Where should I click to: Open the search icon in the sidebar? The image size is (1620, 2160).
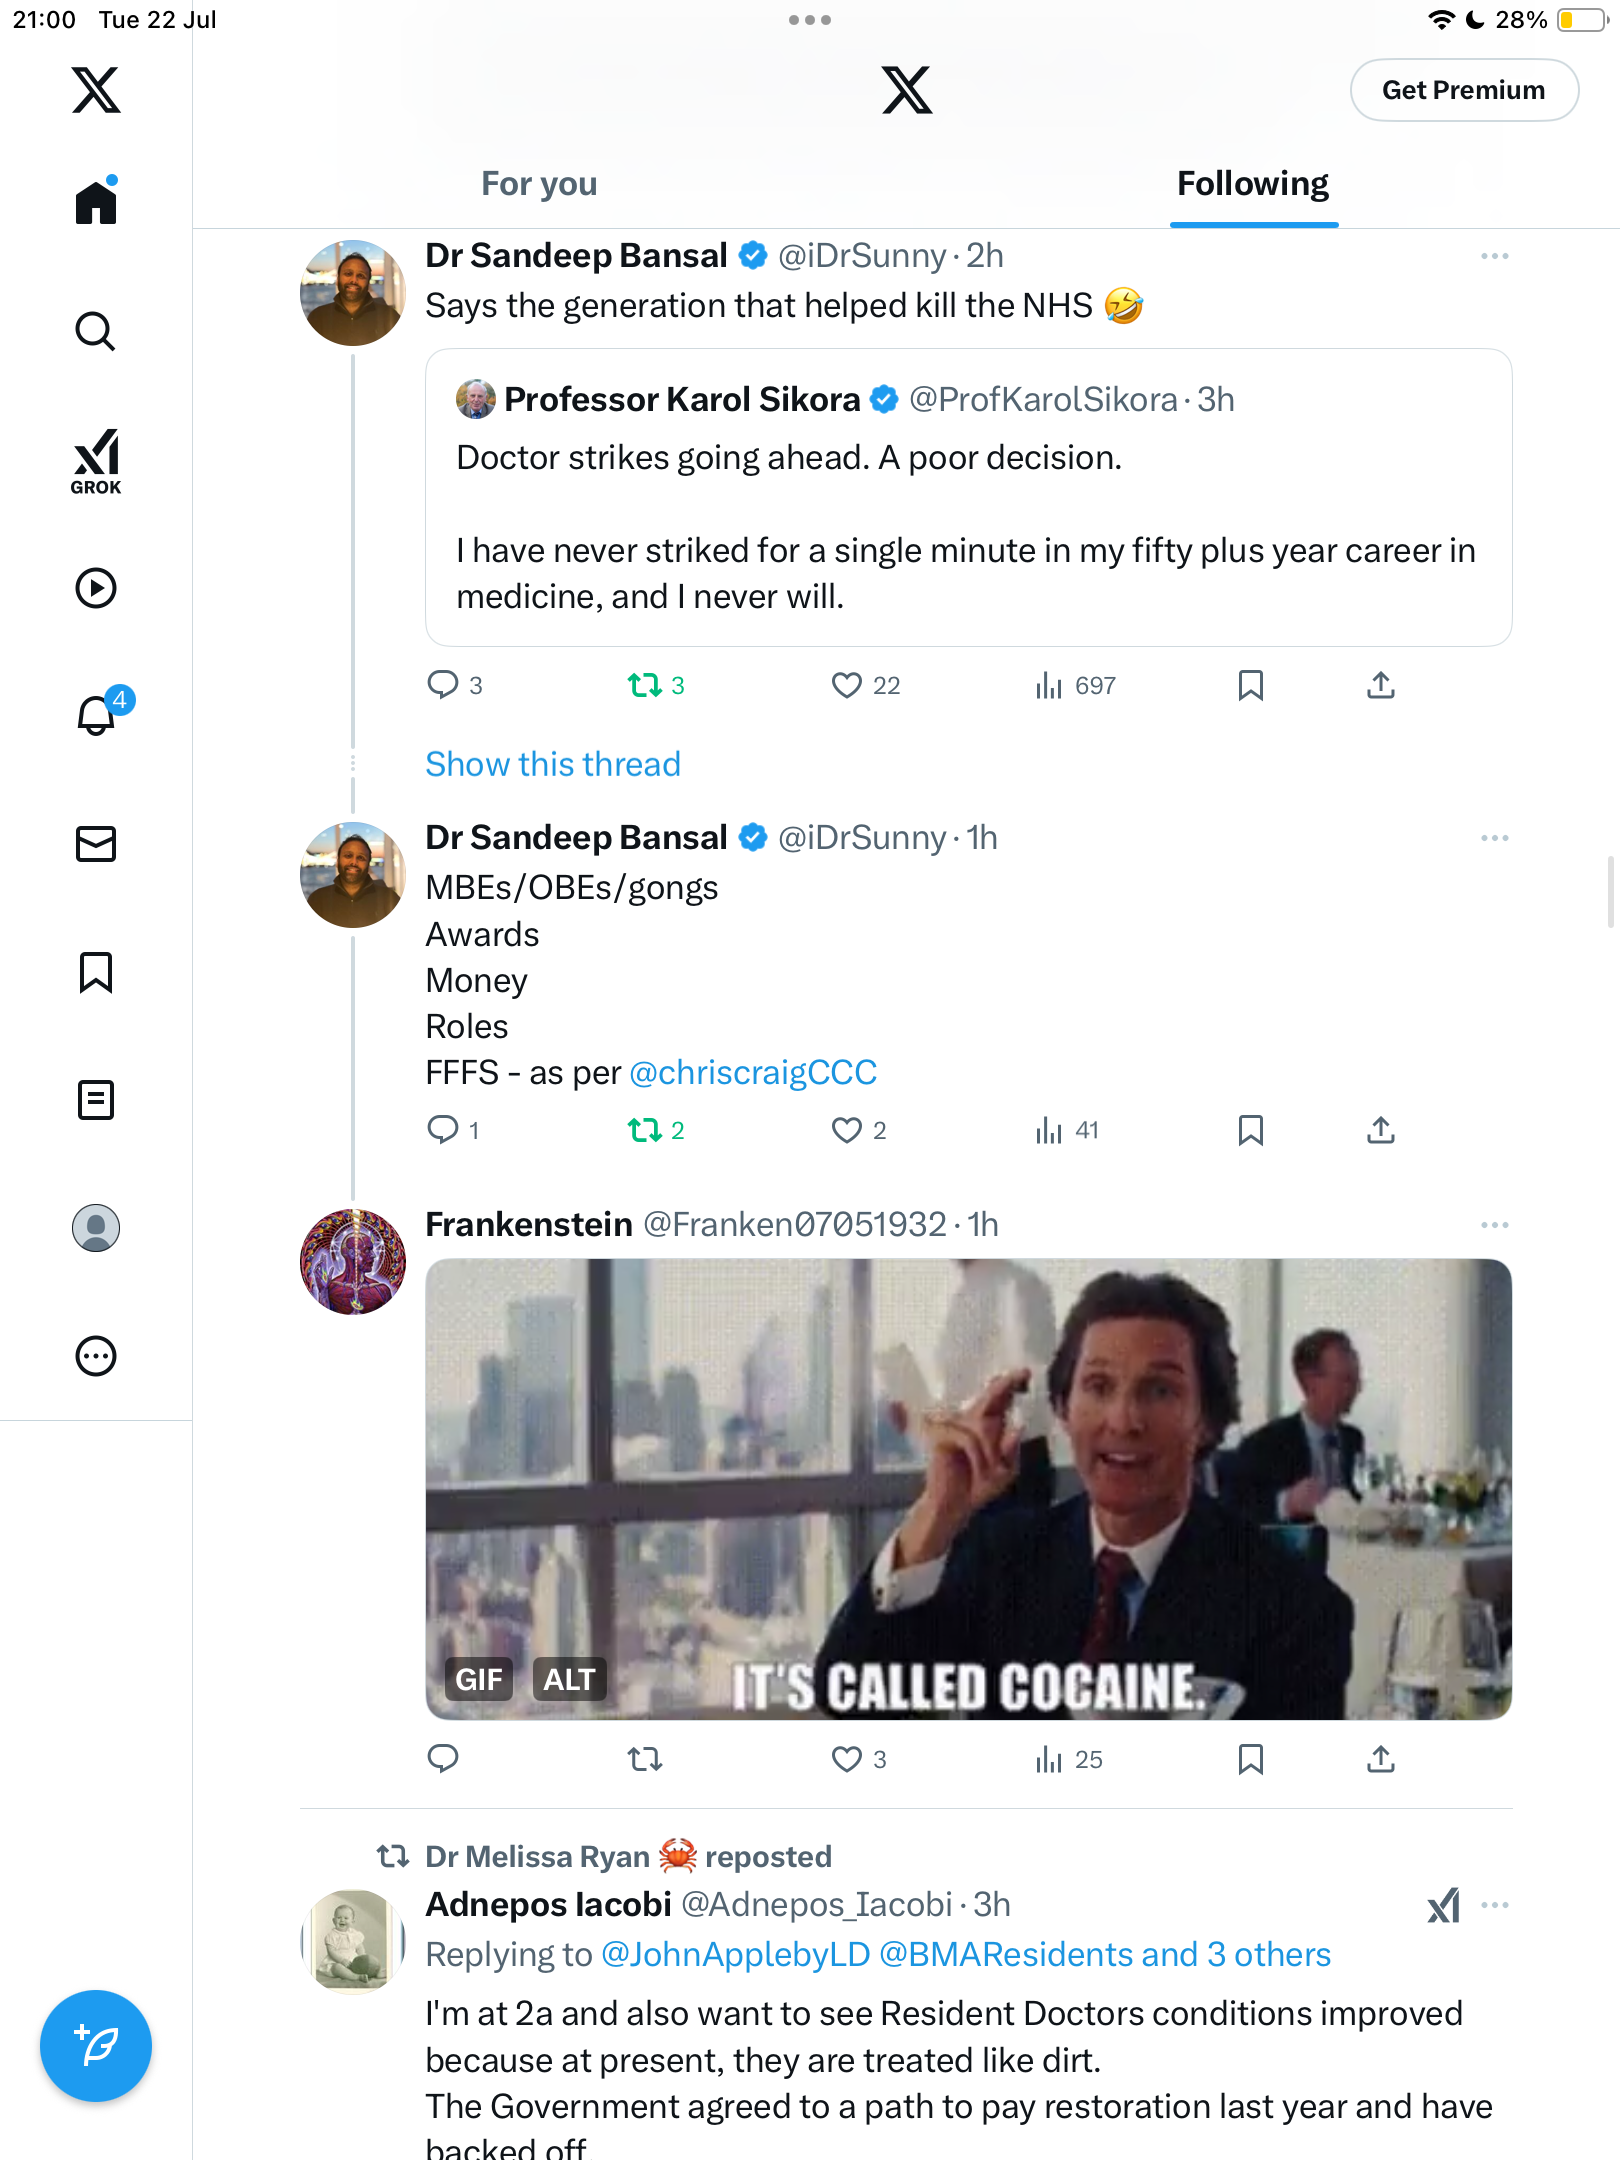(x=96, y=331)
